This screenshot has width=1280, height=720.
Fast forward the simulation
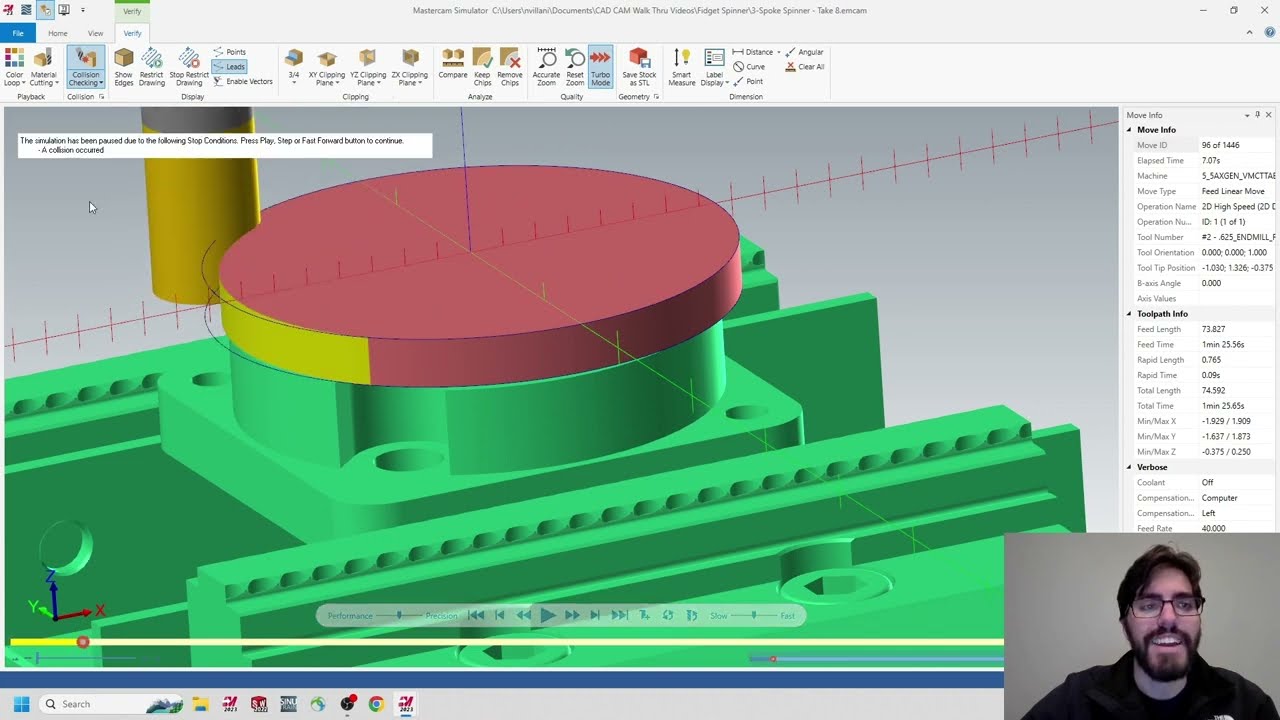[572, 616]
